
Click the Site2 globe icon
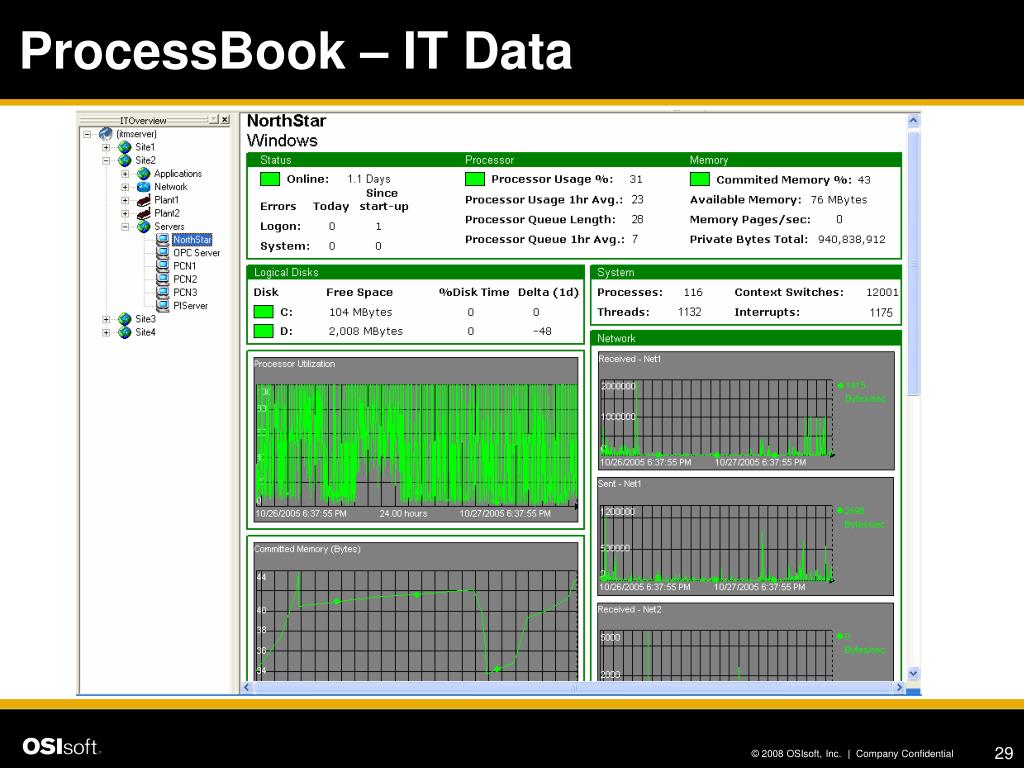pyautogui.click(x=125, y=160)
